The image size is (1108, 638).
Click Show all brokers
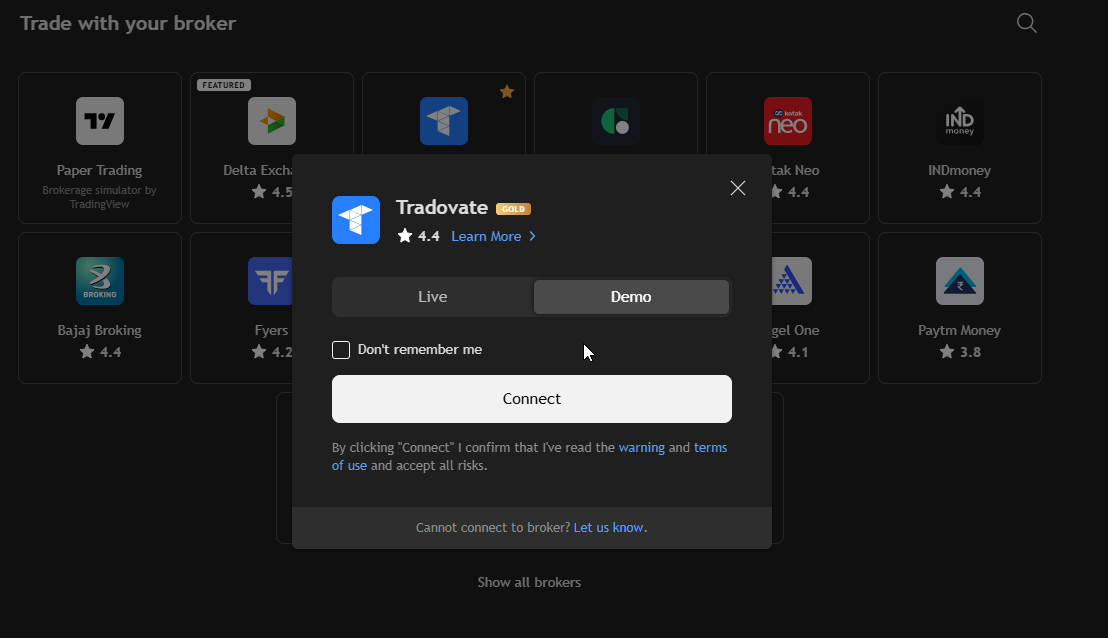529,582
